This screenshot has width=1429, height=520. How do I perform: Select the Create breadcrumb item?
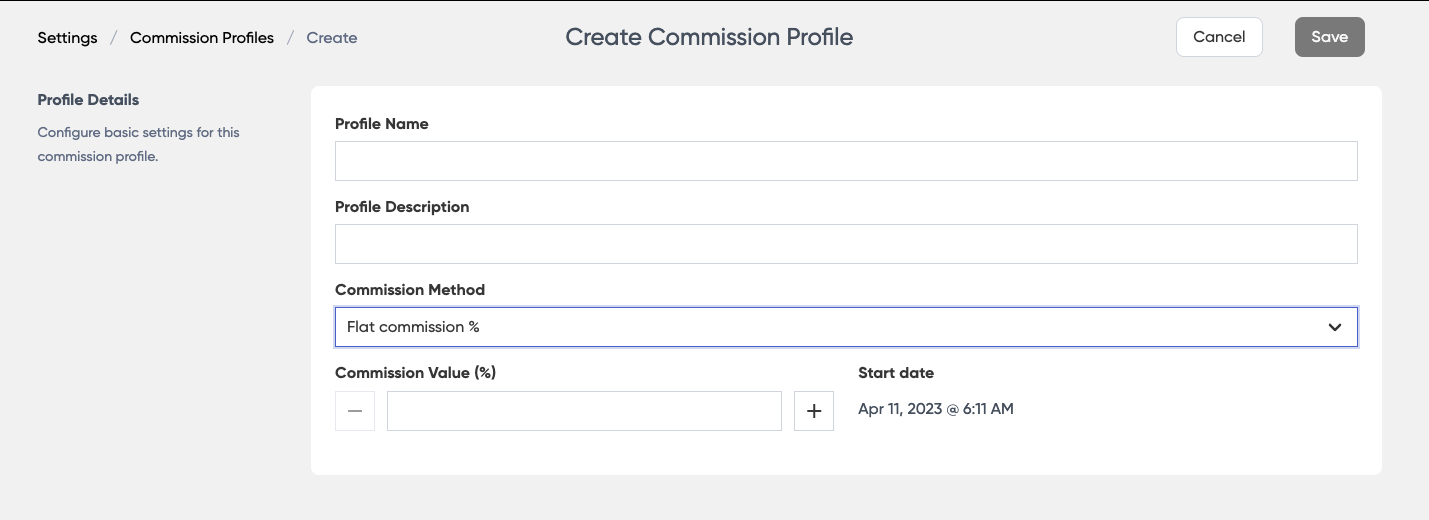tap(332, 38)
